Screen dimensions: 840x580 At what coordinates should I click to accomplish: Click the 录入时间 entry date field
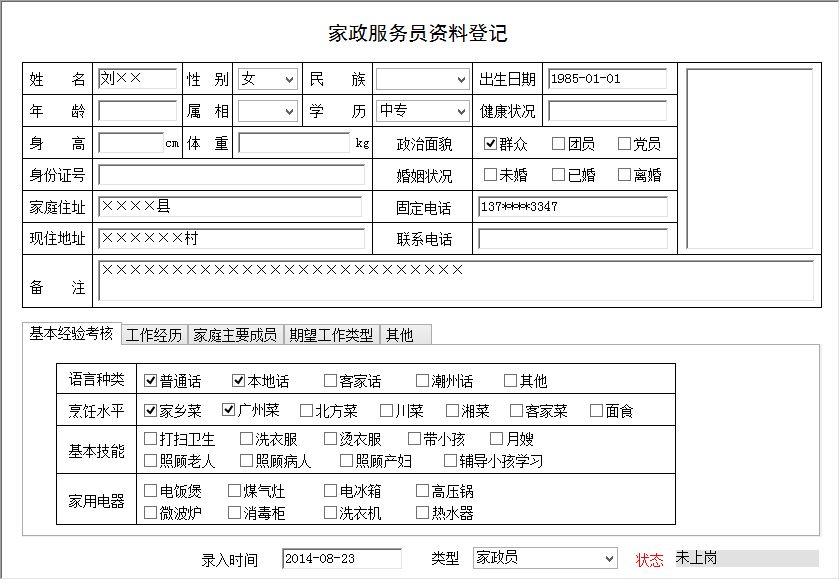click(x=342, y=559)
